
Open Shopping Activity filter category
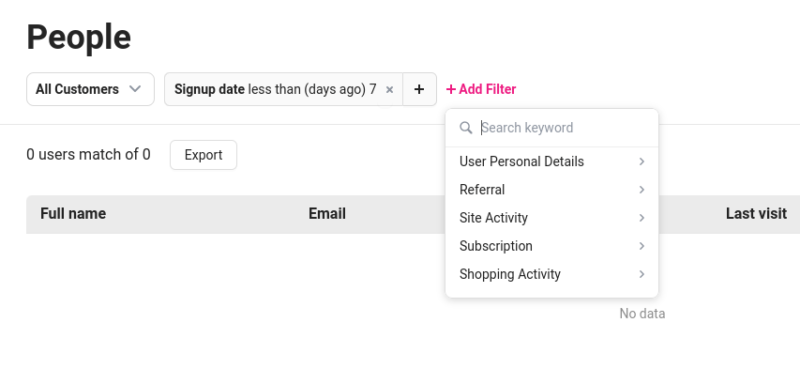(552, 274)
